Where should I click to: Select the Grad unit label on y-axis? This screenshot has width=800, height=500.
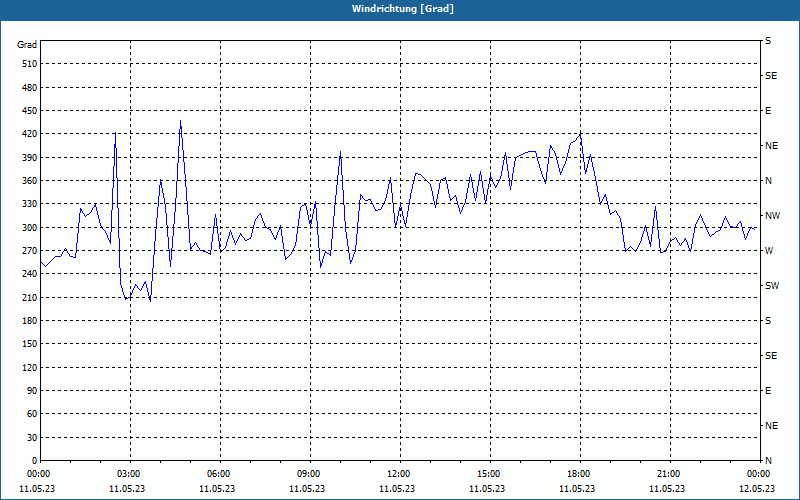coord(27,45)
